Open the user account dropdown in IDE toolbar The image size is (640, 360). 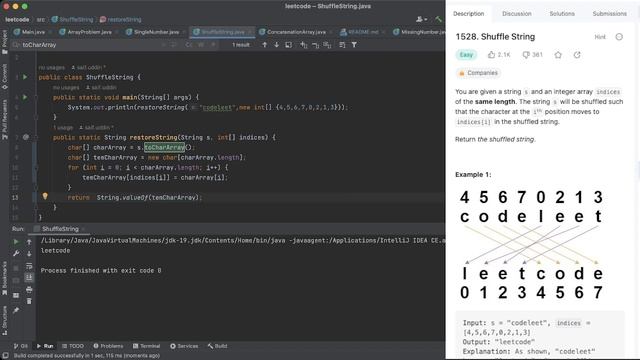(422, 19)
